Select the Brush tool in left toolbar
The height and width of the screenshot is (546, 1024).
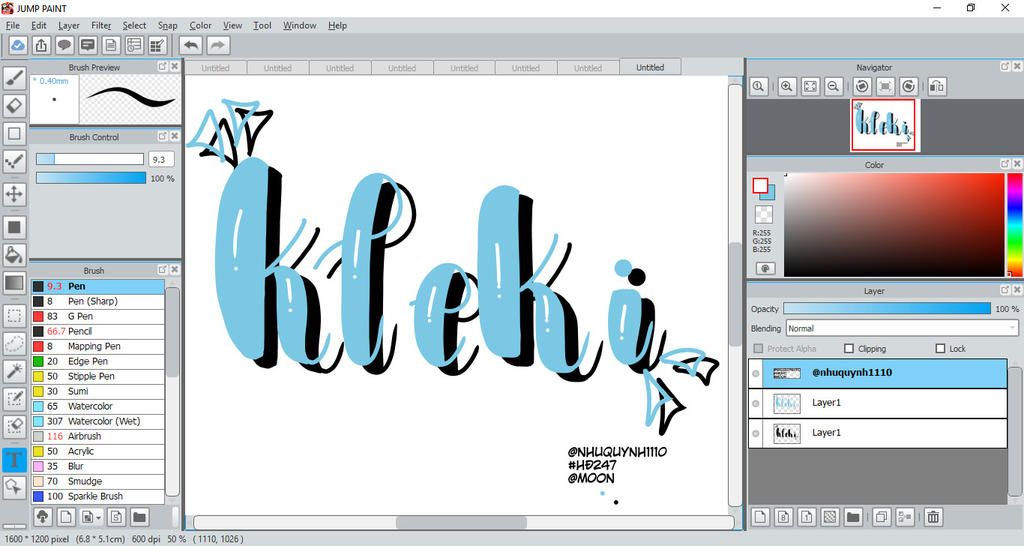[x=14, y=78]
